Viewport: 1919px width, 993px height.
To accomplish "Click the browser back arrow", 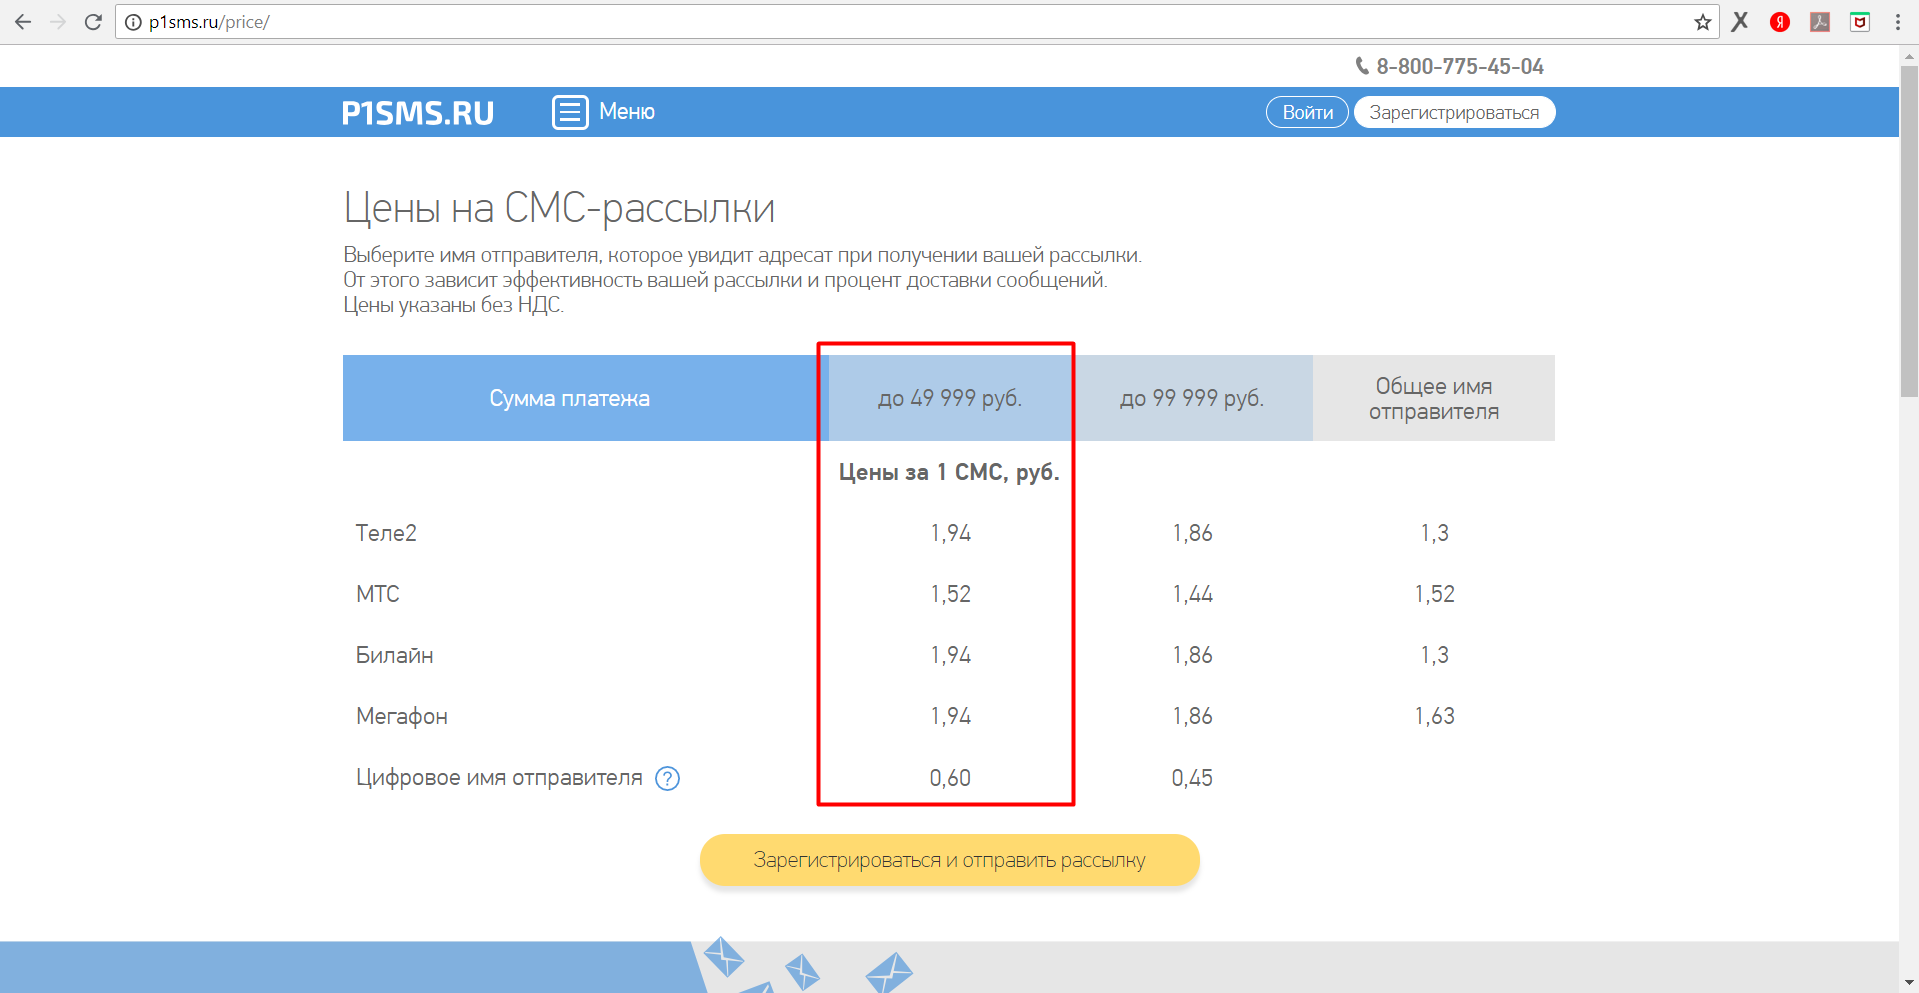I will pos(23,22).
